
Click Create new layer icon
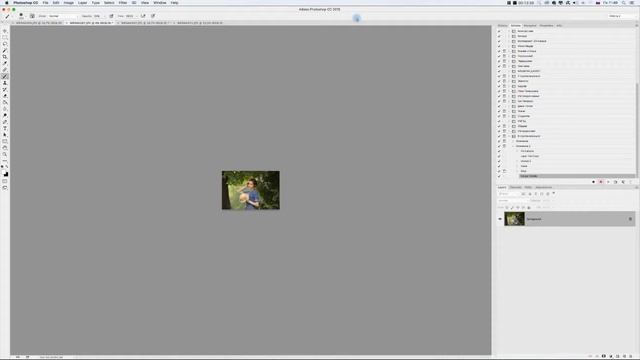click(x=624, y=356)
